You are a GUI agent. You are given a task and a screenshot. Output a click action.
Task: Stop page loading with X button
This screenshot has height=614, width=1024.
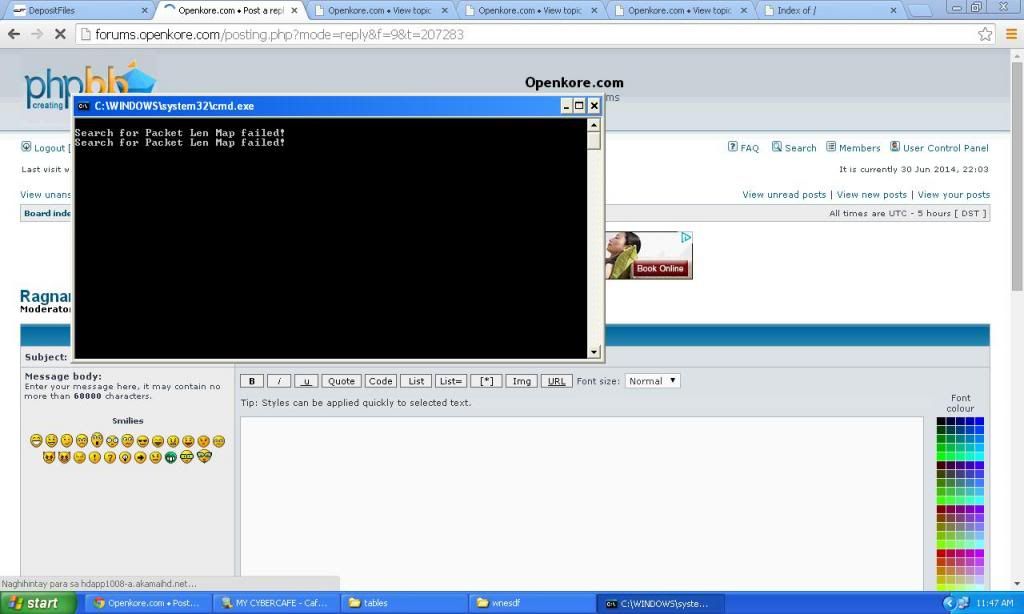(x=60, y=34)
